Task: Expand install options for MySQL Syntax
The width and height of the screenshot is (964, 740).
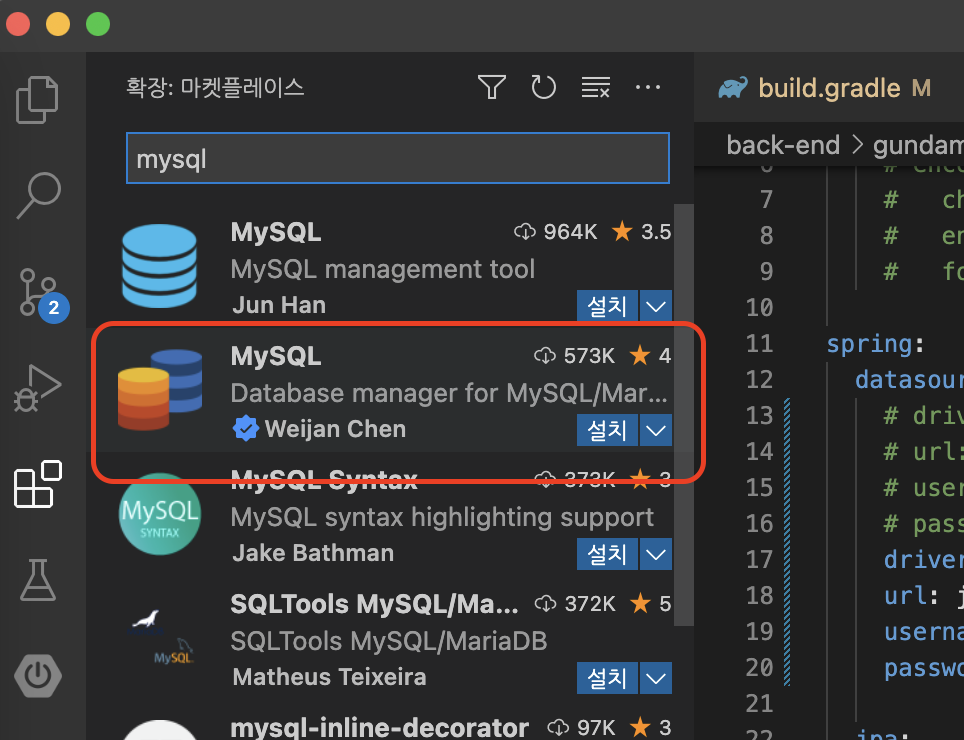Action: click(656, 554)
